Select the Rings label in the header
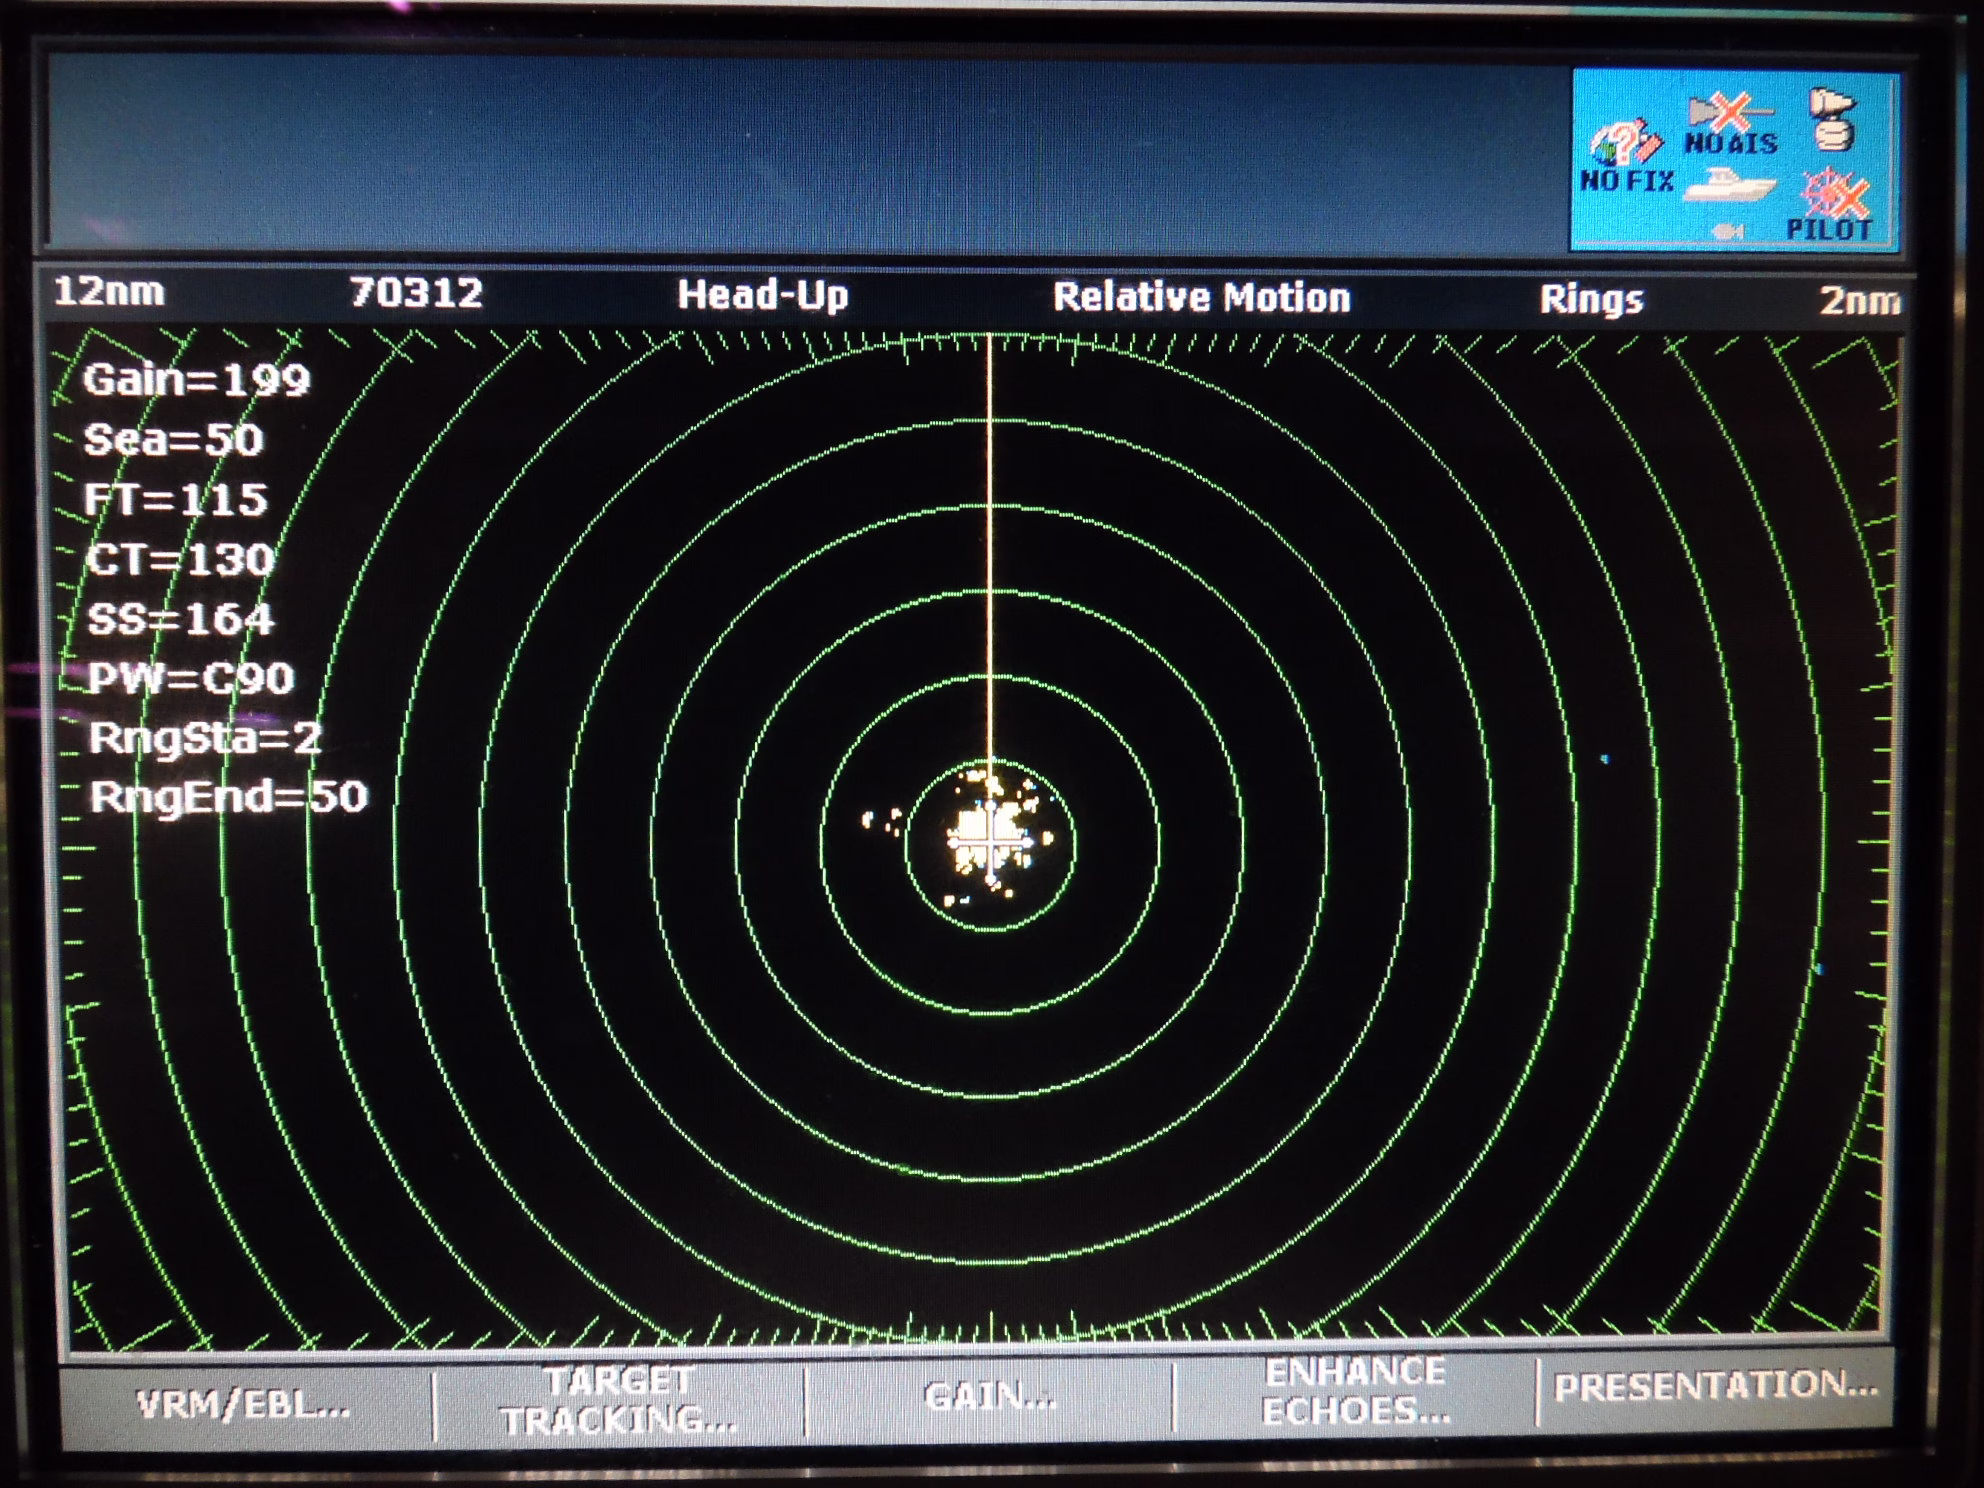The height and width of the screenshot is (1488, 1984). point(1591,300)
